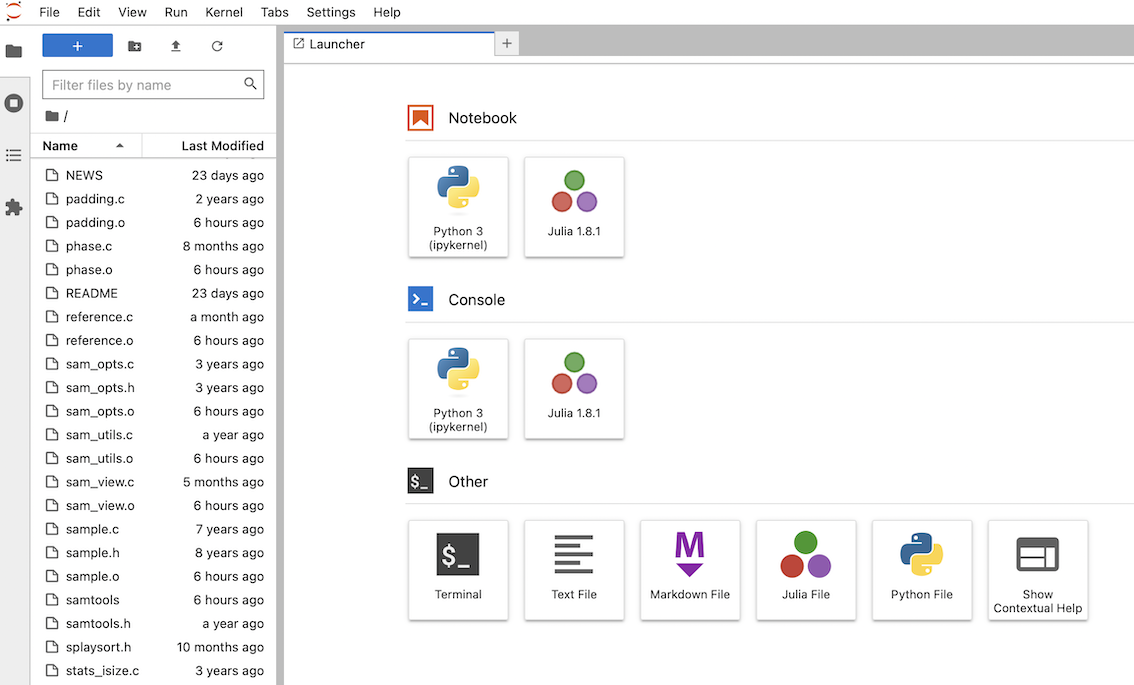
Task: Select sample.h in file list
Action: [153, 553]
